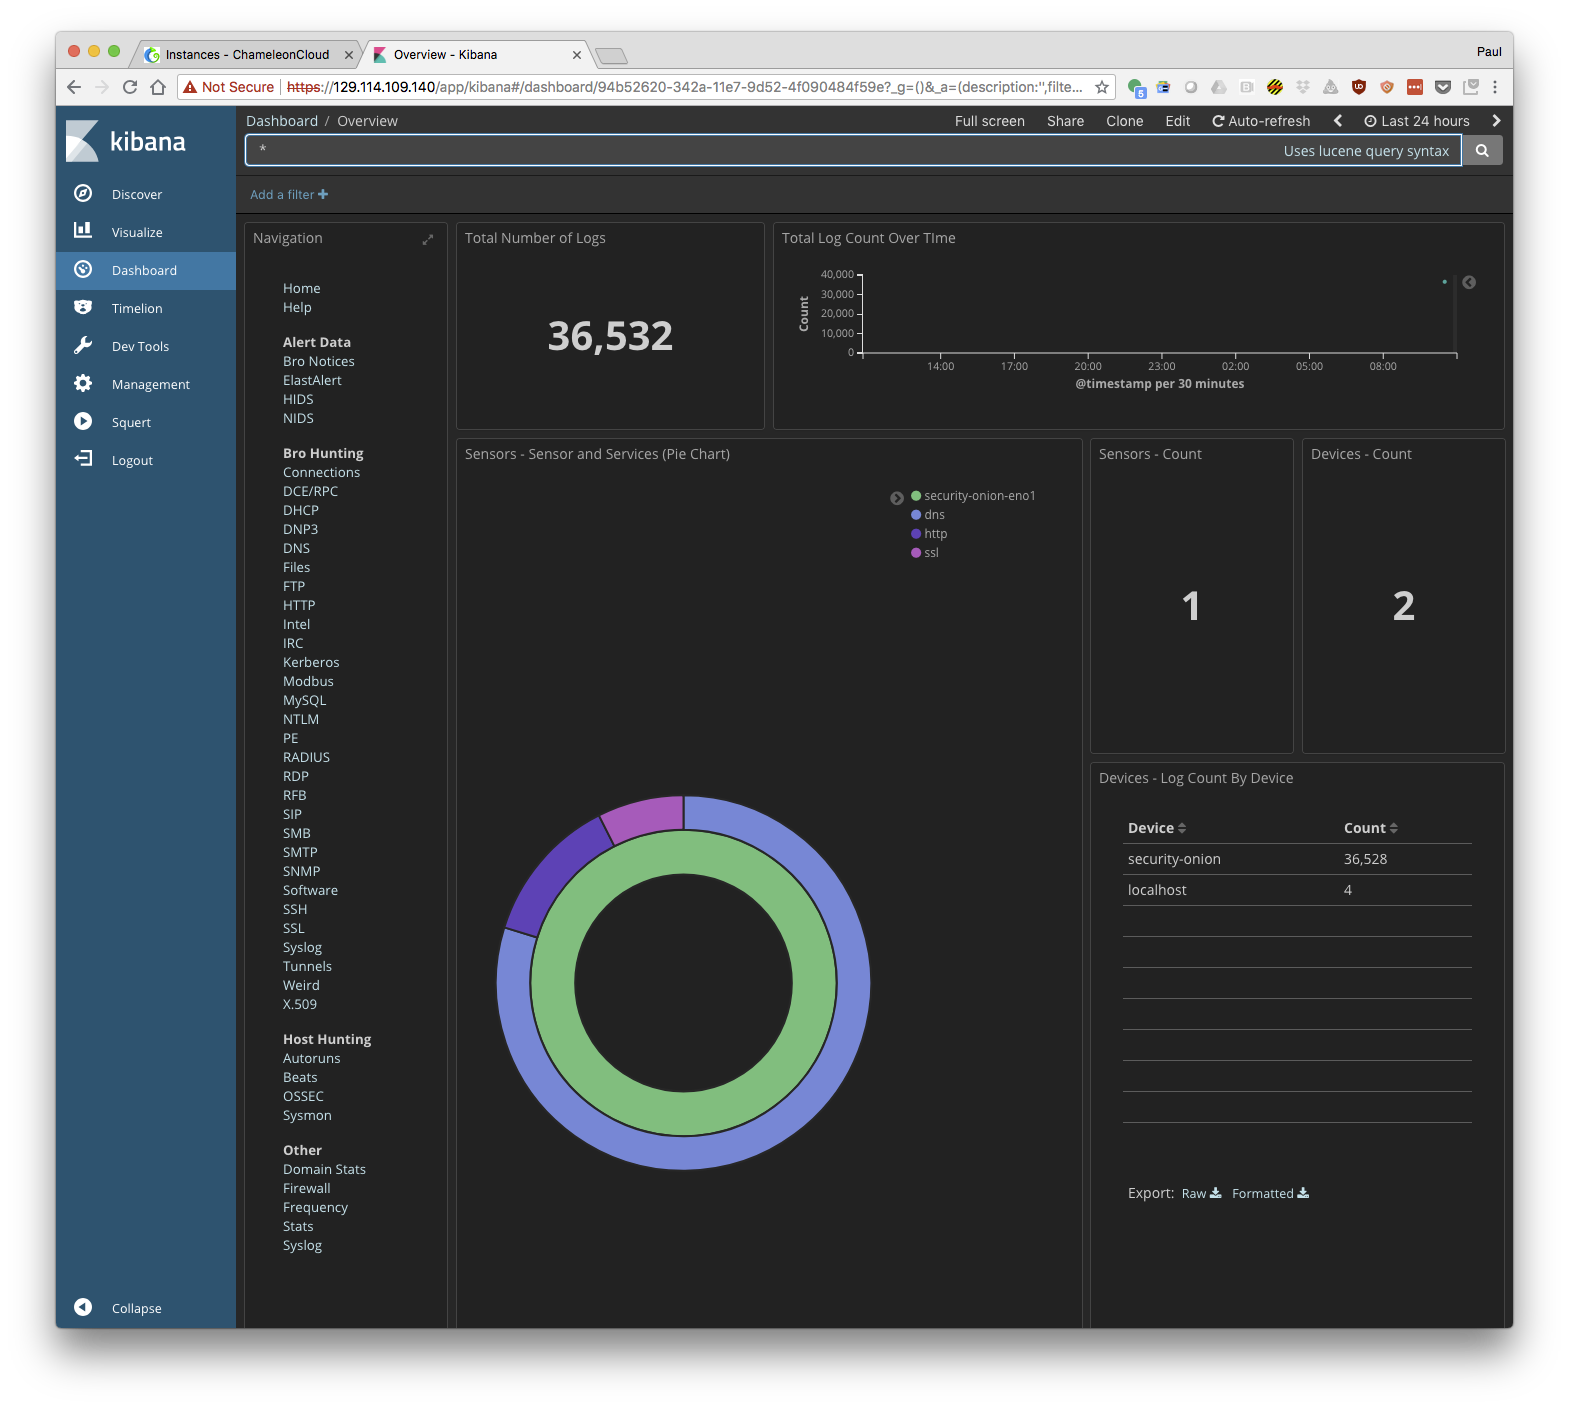Image resolution: width=1569 pixels, height=1408 pixels.
Task: Open the X.509 navigation link
Action: (299, 1004)
